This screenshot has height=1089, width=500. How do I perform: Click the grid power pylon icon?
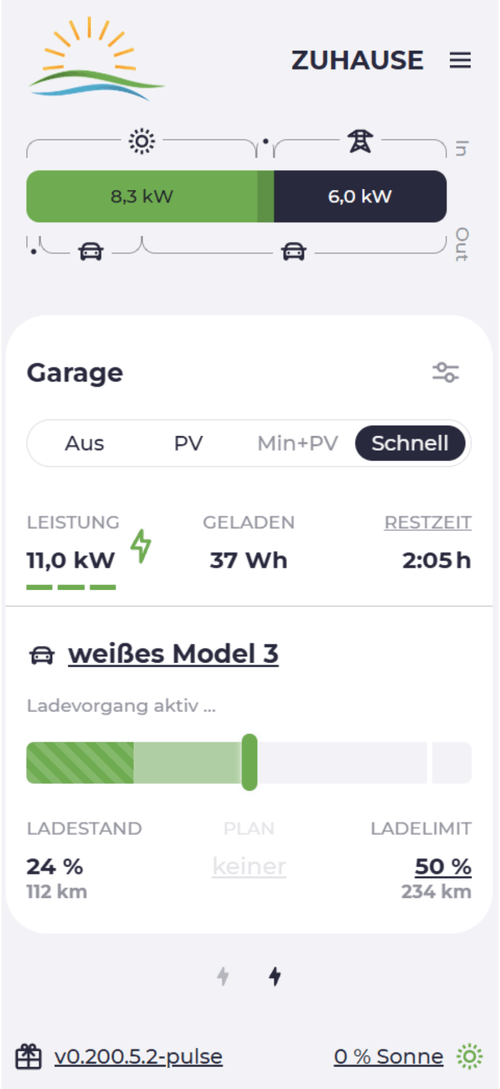(360, 142)
